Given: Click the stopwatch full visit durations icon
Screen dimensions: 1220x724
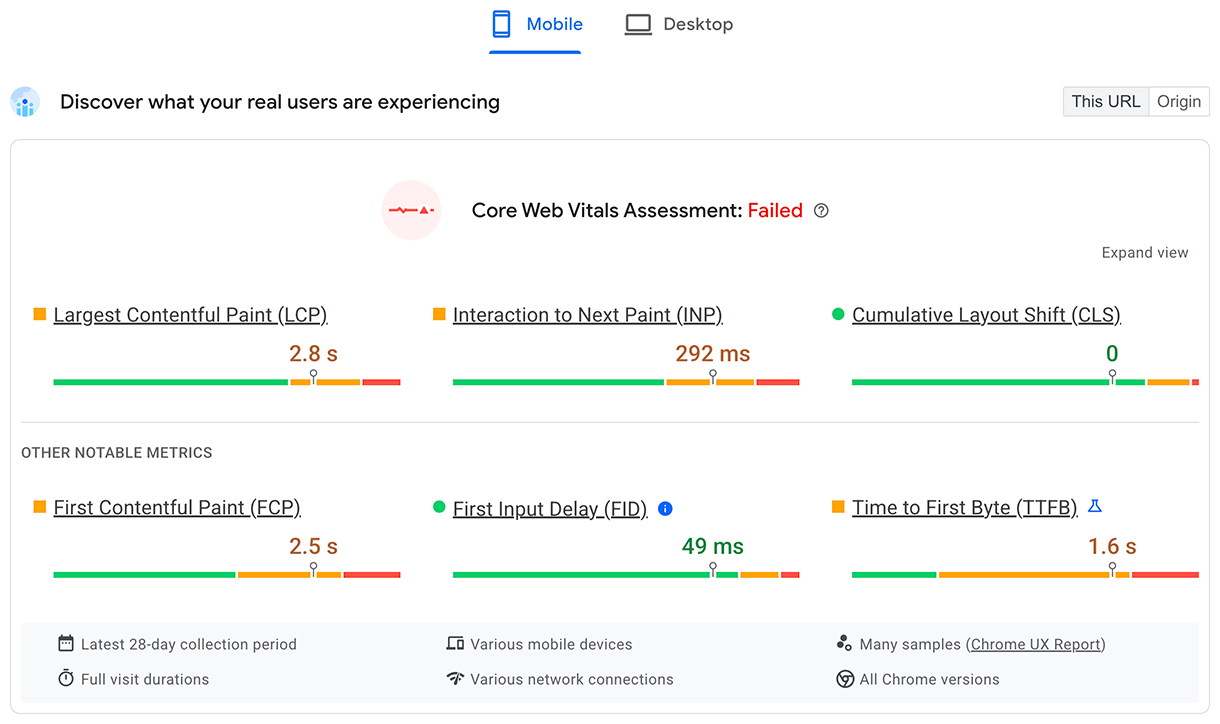Looking at the screenshot, I should coord(65,679).
